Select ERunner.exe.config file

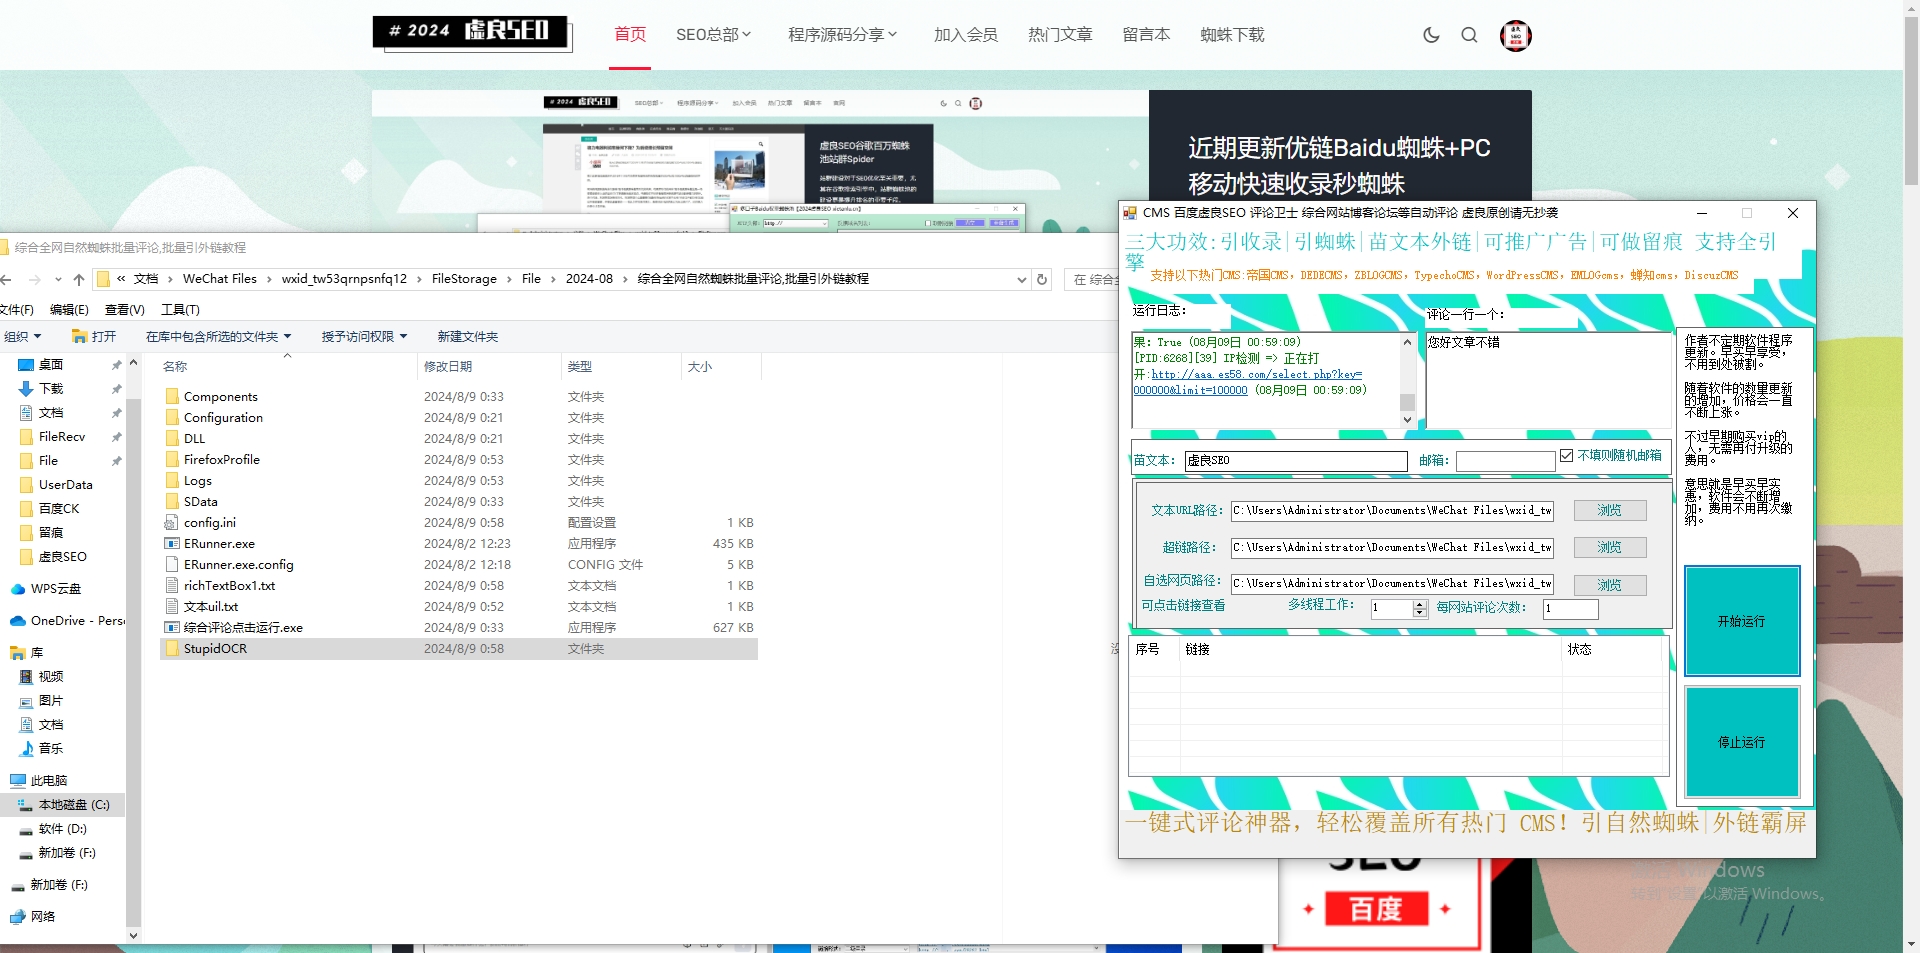[238, 565]
